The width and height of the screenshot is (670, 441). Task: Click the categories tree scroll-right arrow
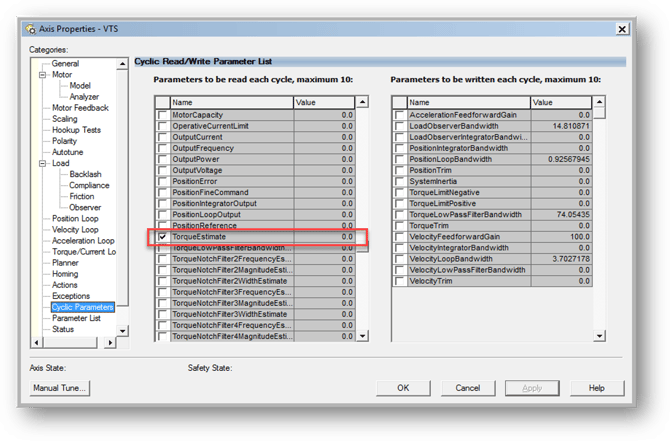point(110,342)
